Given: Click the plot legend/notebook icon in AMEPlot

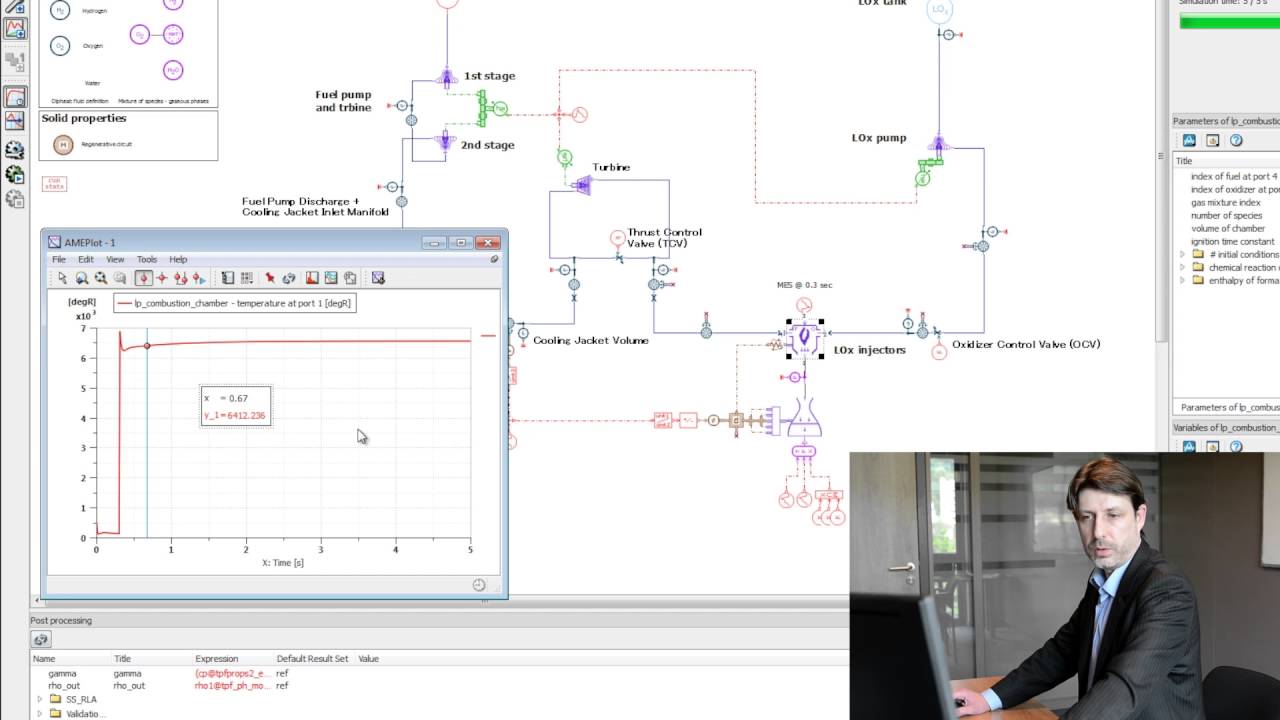Looking at the screenshot, I should coord(228,278).
